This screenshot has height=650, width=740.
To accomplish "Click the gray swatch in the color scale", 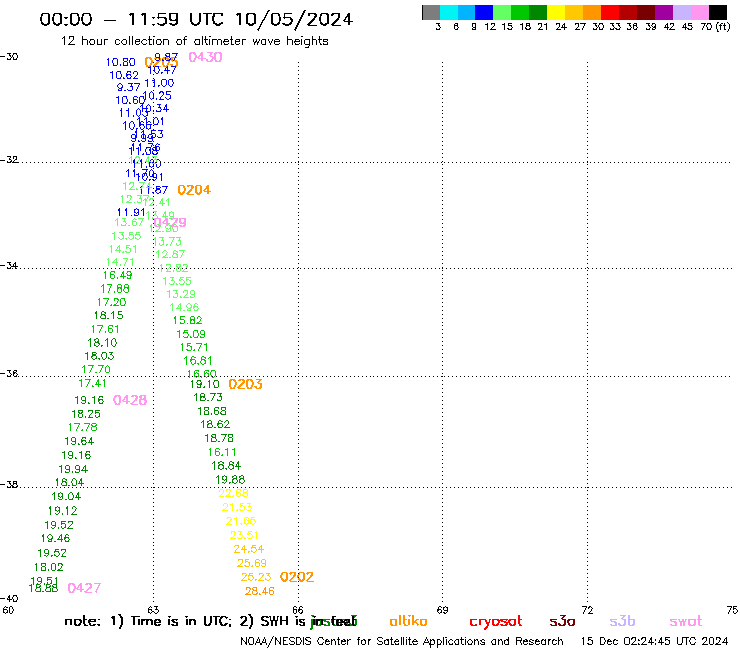I will (x=431, y=12).
